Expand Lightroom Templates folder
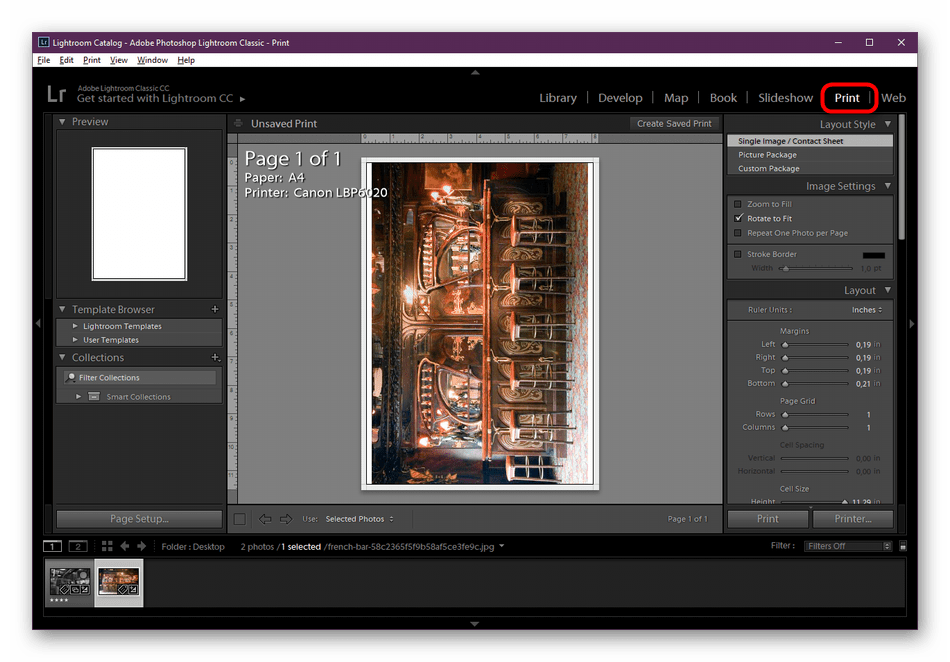 pos(75,326)
